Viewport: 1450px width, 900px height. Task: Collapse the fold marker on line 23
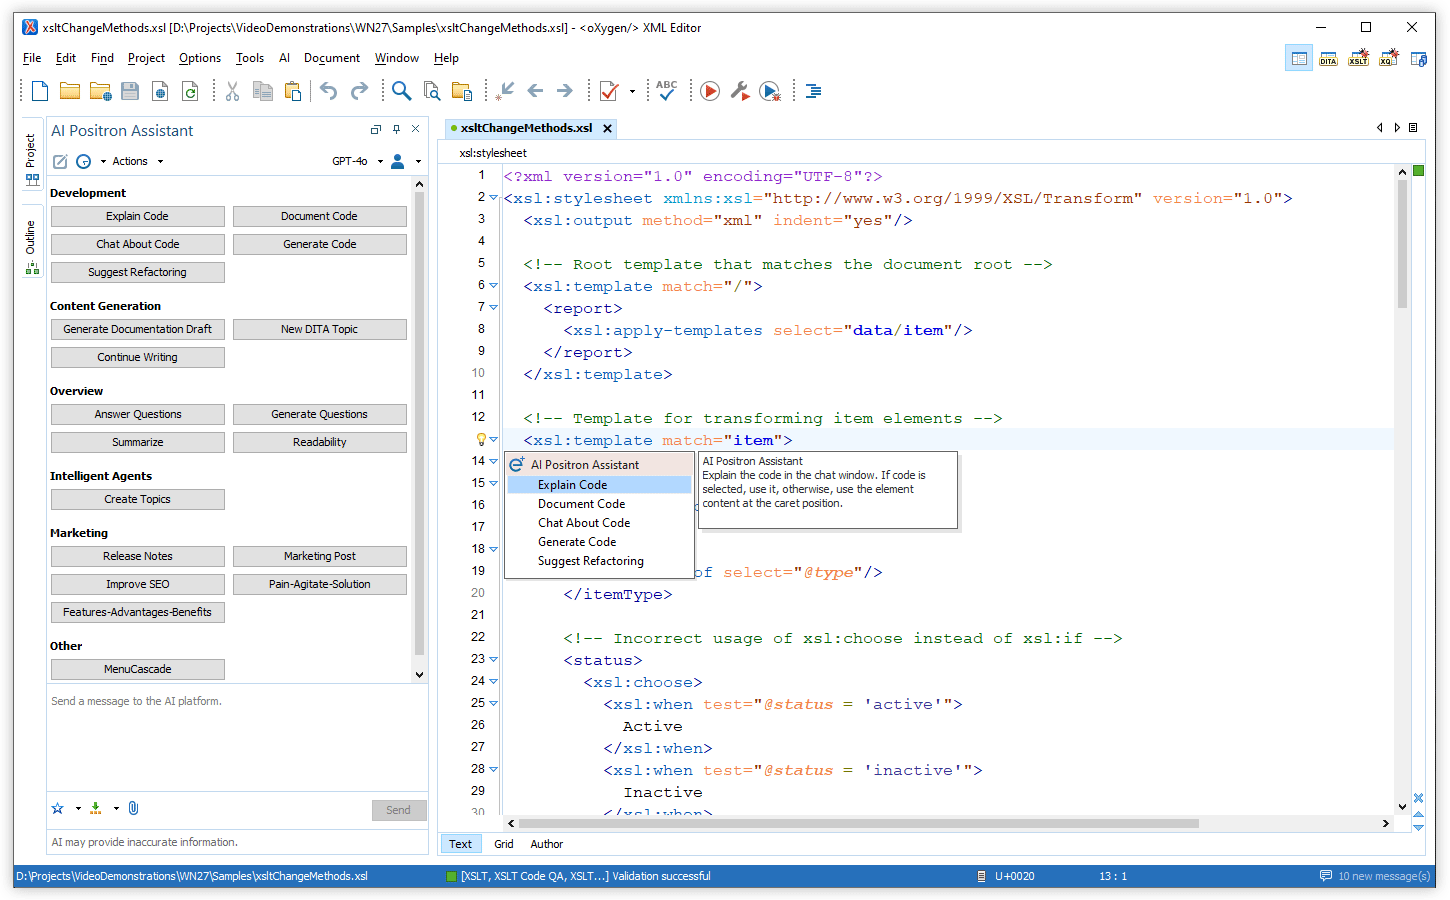click(493, 659)
